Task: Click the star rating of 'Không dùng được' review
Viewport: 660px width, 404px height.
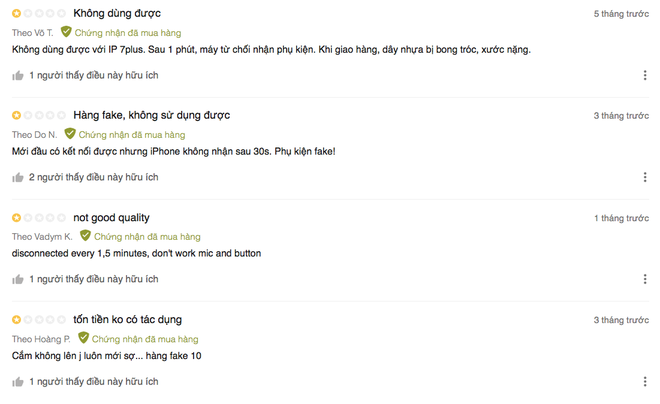Action: [x=38, y=14]
